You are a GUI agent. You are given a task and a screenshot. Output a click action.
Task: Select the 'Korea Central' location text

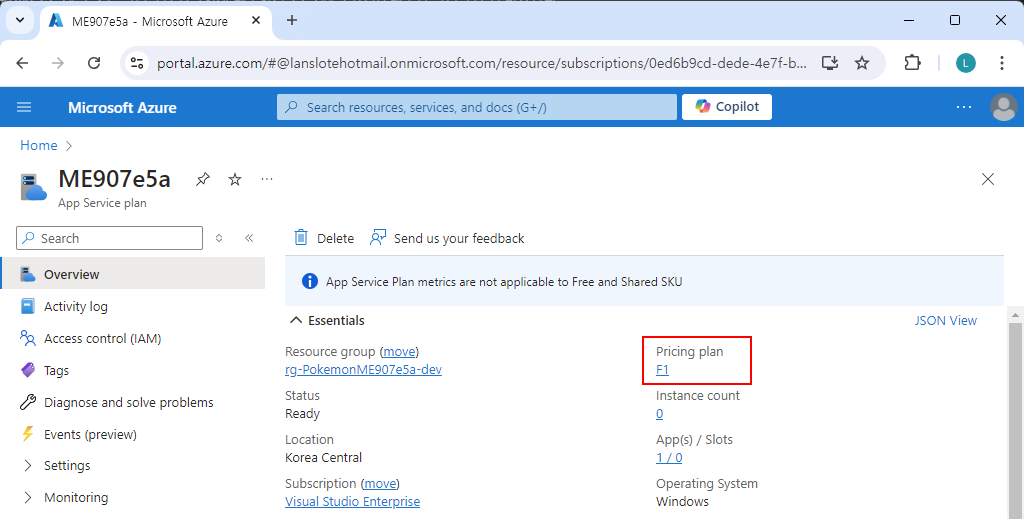coord(323,458)
